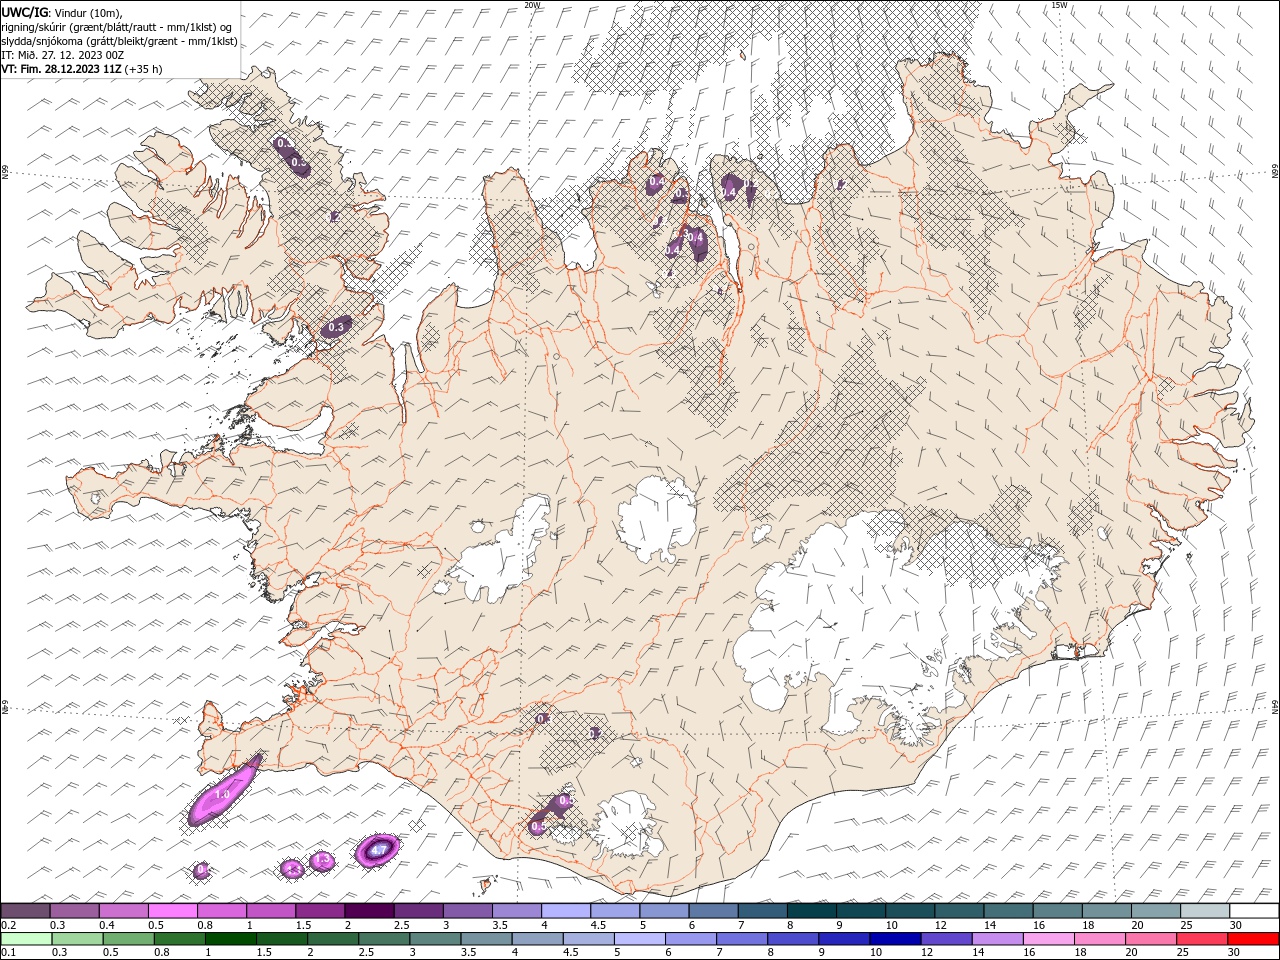Viewport: 1280px width, 960px height.
Task: Choose the deep blue 10–12 lower swatch
Action: (x=895, y=939)
